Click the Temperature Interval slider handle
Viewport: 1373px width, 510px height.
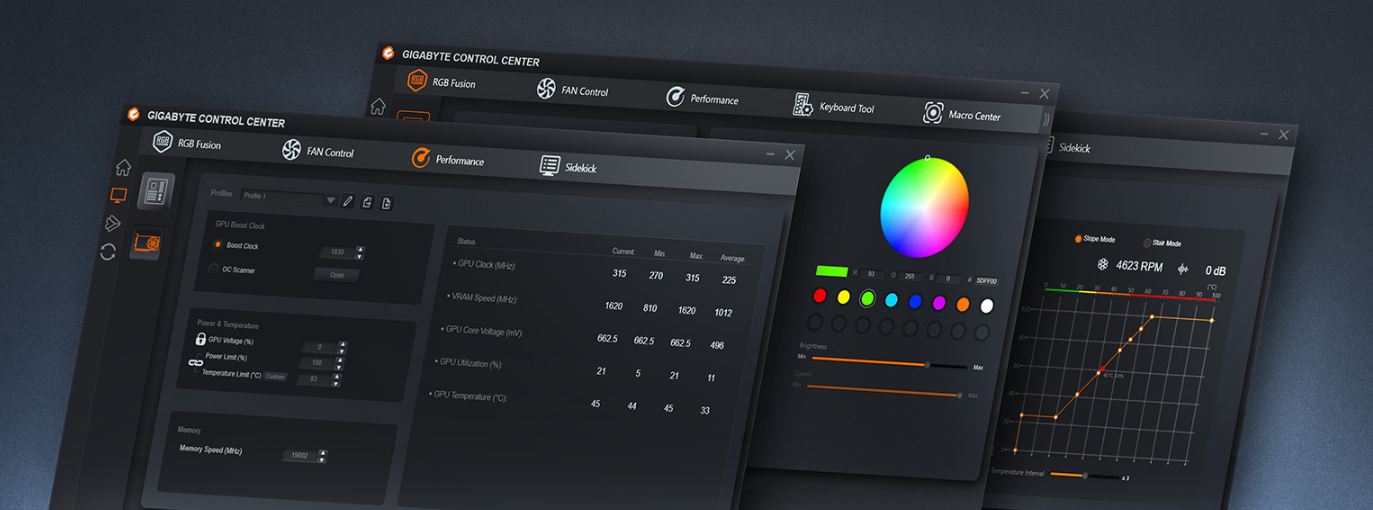coord(1085,475)
